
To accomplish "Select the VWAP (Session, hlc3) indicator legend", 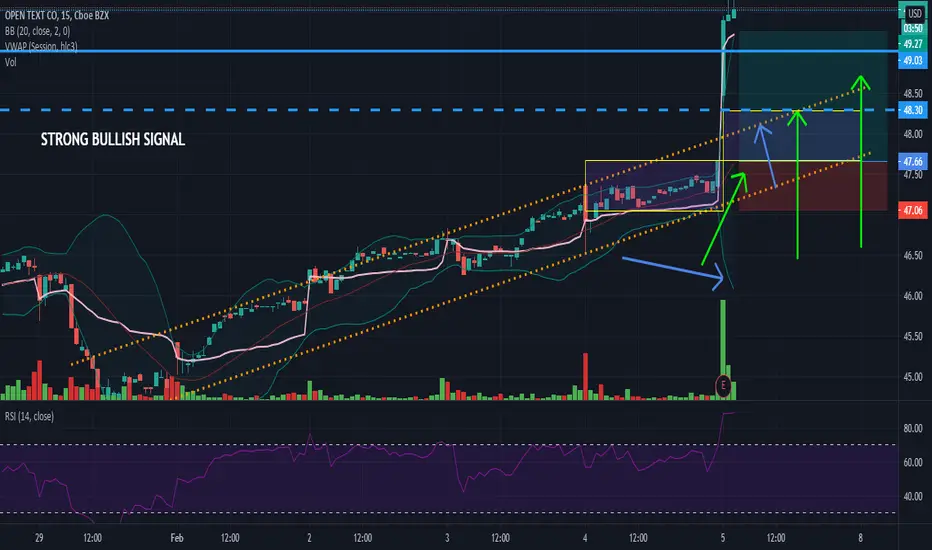I will (x=41, y=46).
